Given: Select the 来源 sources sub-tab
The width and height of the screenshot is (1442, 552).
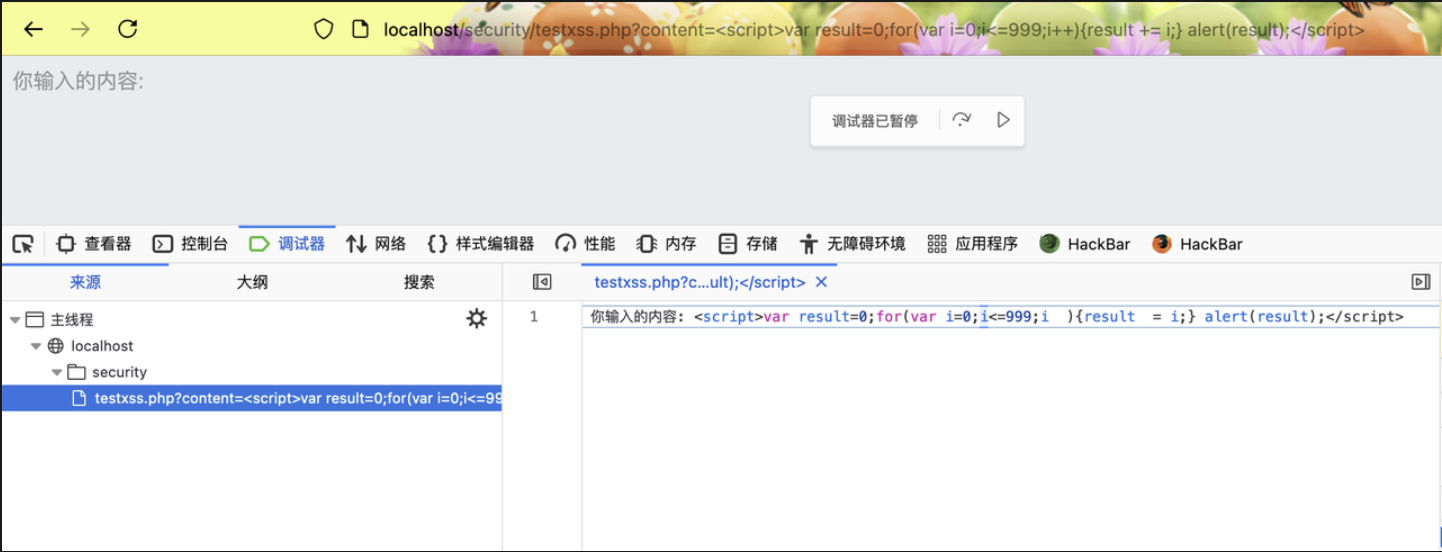Looking at the screenshot, I should (85, 283).
